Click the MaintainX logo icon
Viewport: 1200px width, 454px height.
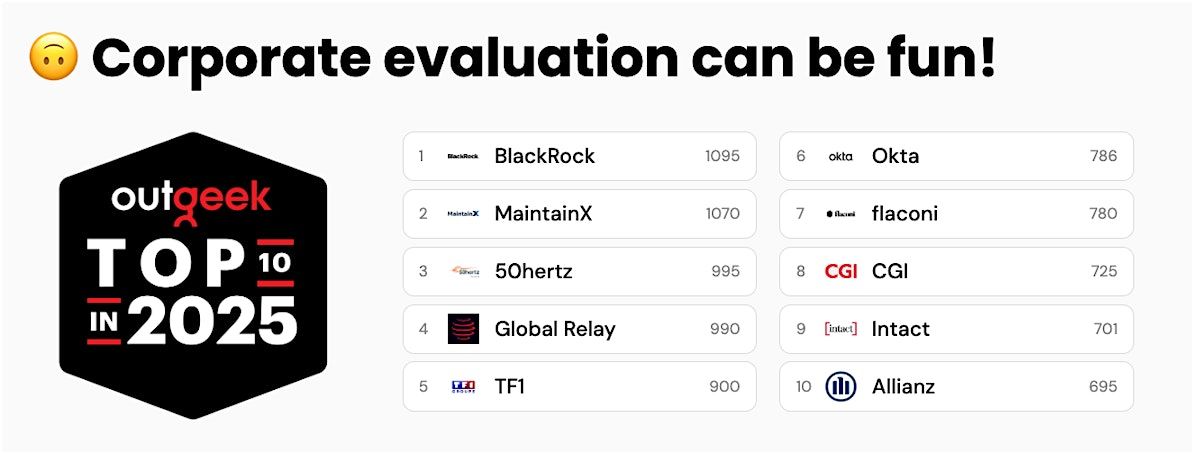pyautogui.click(x=463, y=214)
